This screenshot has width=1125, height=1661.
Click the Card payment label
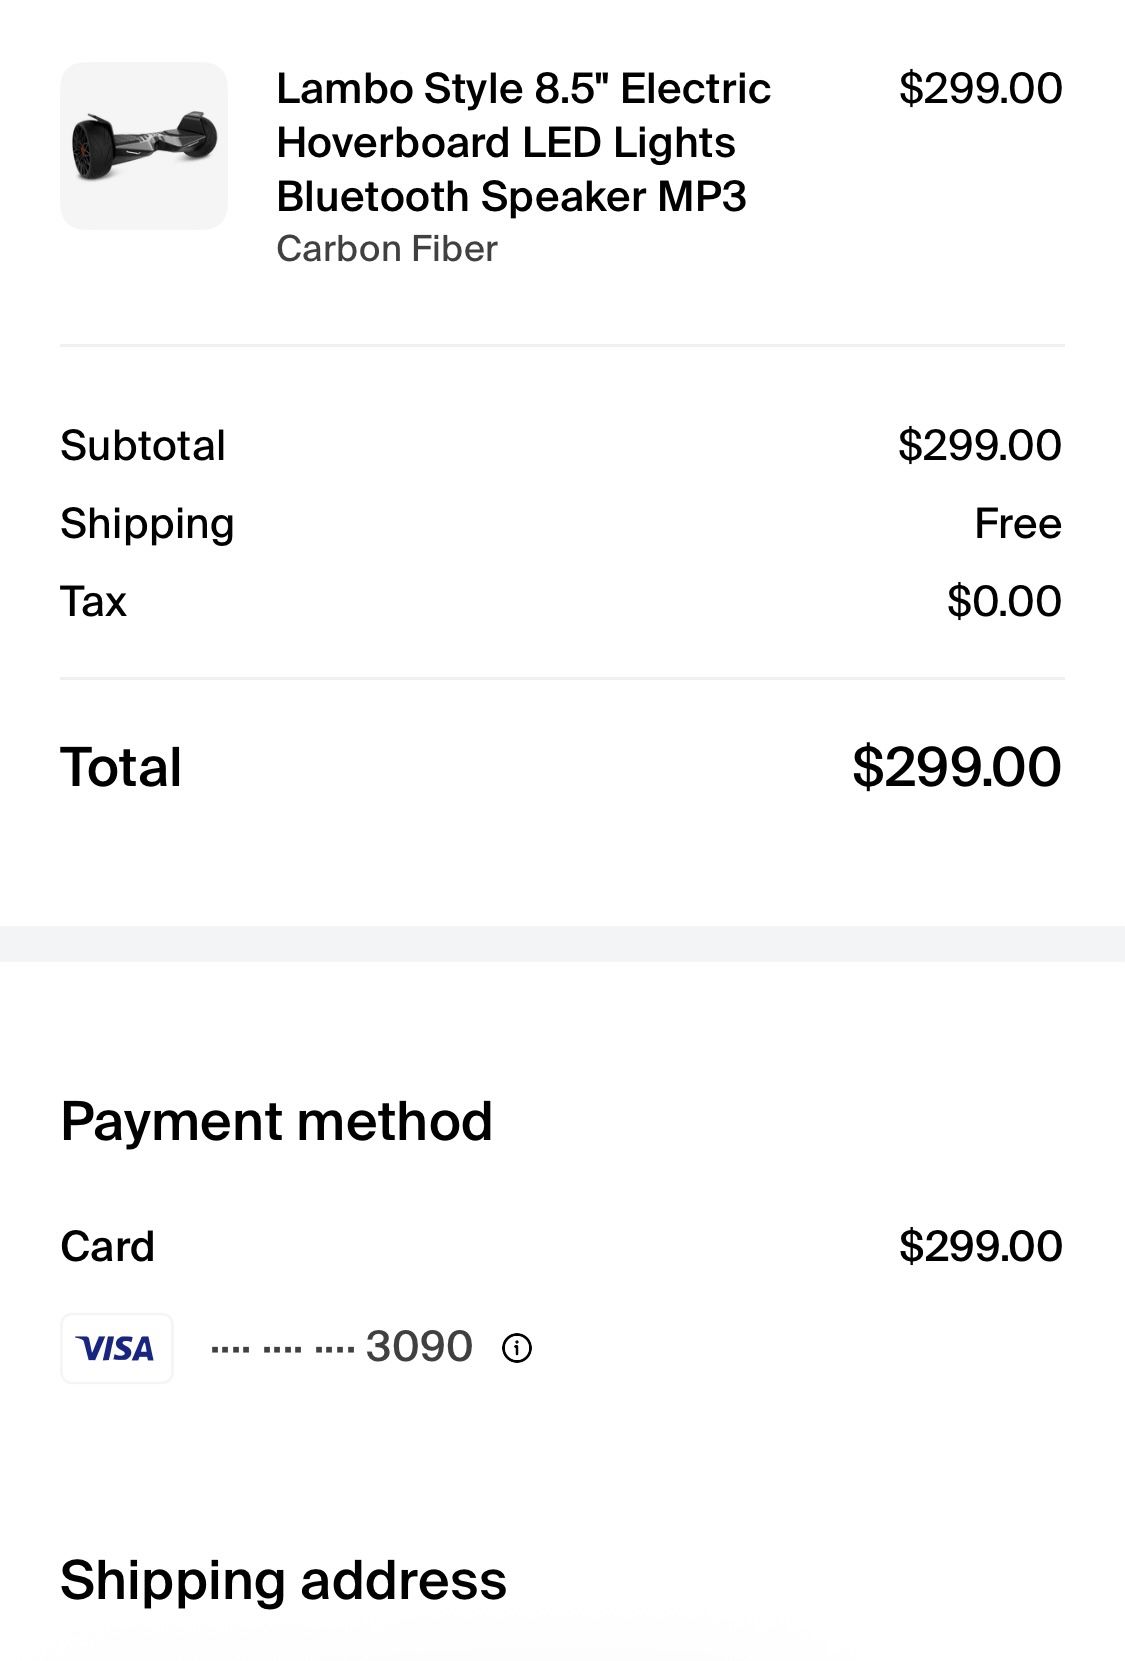click(x=107, y=1246)
